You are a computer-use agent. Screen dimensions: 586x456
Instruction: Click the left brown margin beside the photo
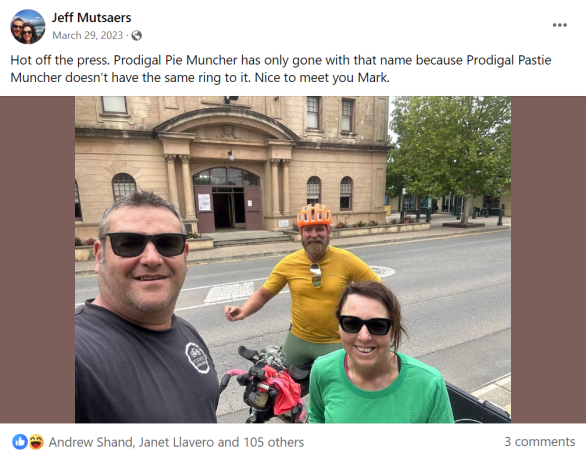[37, 259]
